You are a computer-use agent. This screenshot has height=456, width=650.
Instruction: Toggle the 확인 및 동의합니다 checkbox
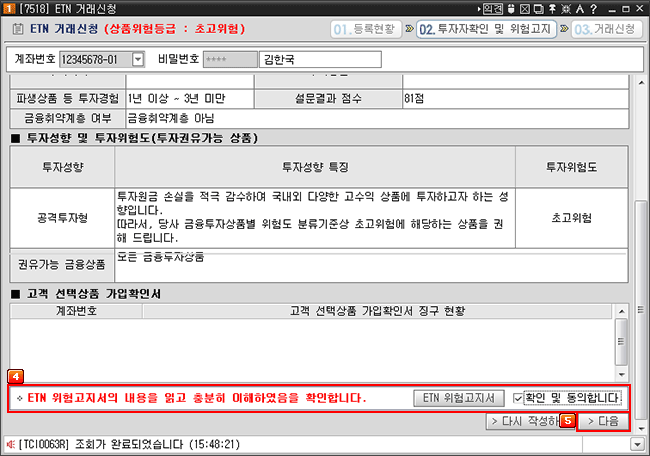[x=517, y=398]
